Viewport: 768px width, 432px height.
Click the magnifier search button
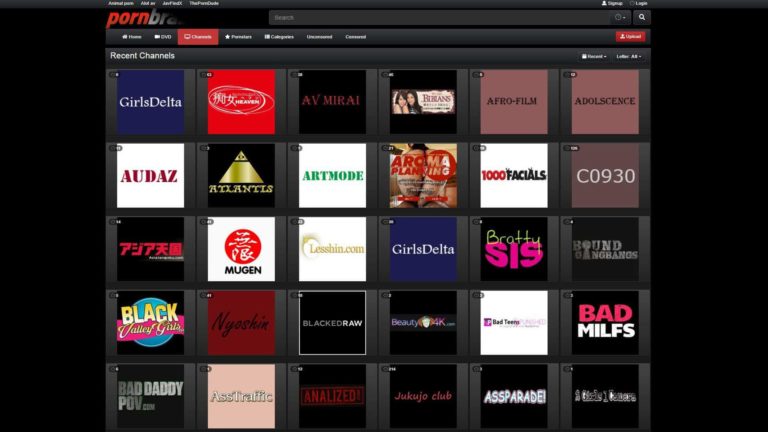[x=642, y=17]
